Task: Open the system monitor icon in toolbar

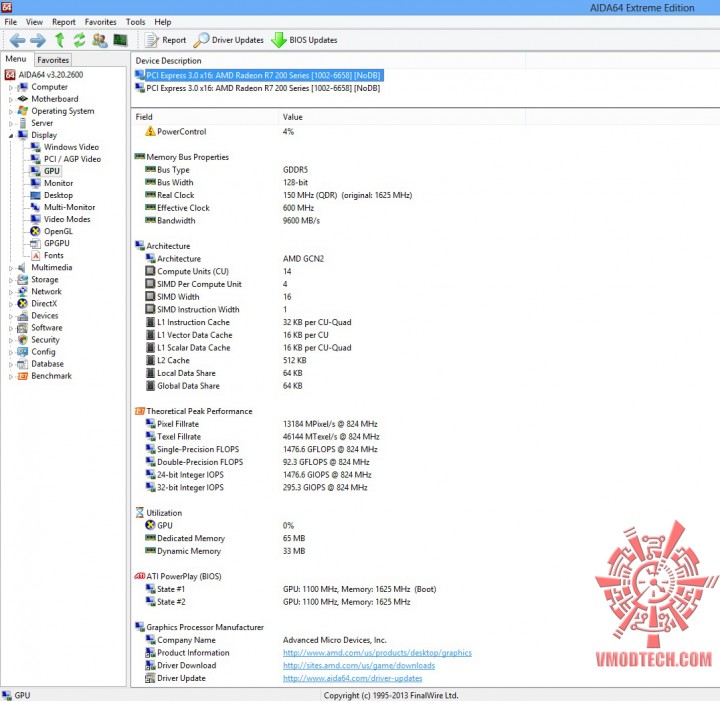Action: (x=120, y=40)
